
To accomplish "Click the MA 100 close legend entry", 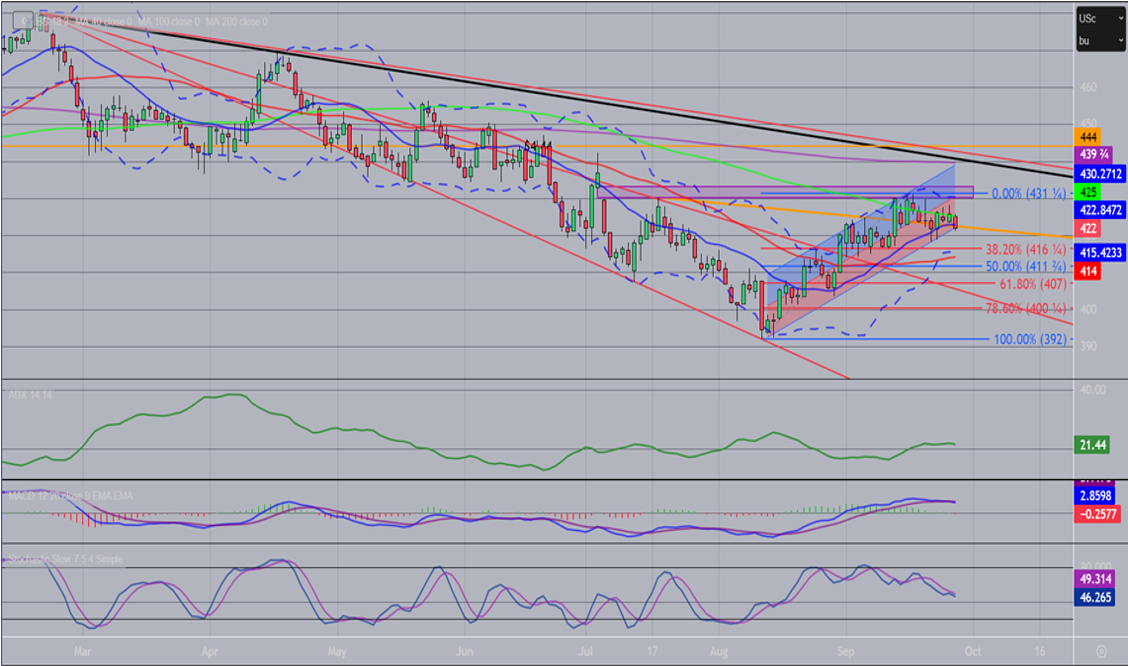I will (170, 21).
